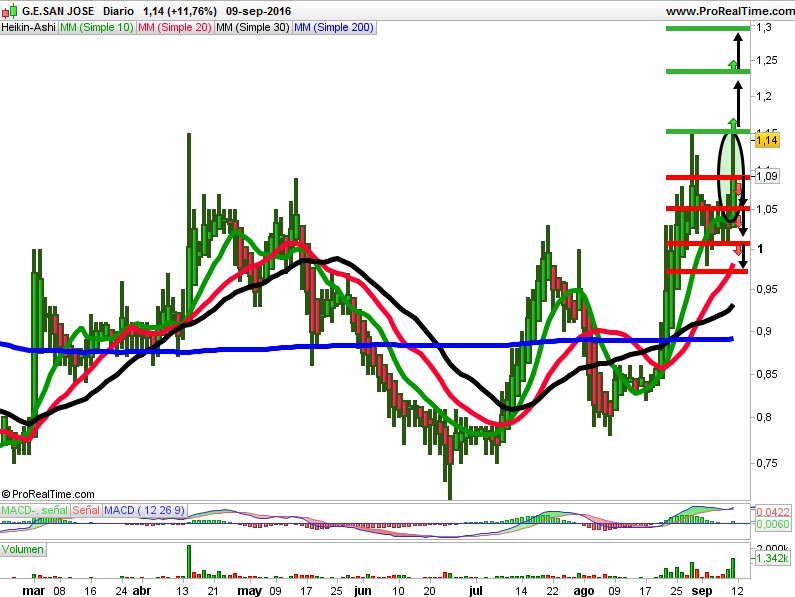Viewport: 795px width, 597px height.
Task: Click the 1.342k volume value label
Action: click(773, 558)
